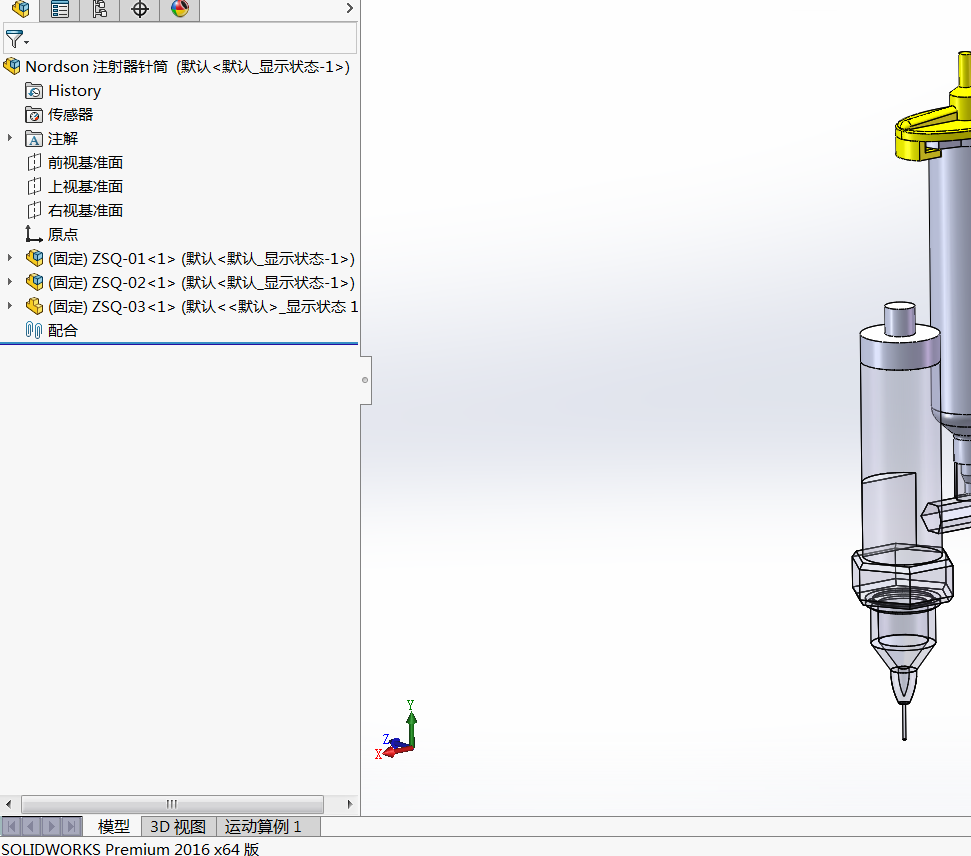The width and height of the screenshot is (971, 856).
Task: Click the 注解 annotation icon
Action: pos(34,139)
